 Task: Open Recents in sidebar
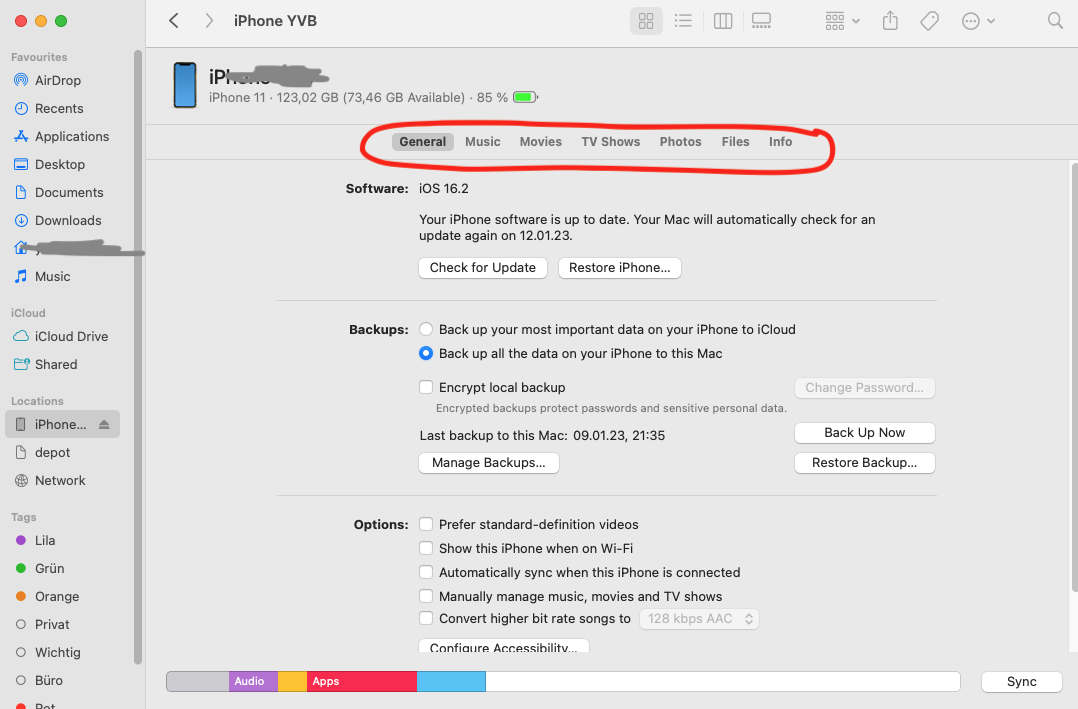pyautogui.click(x=59, y=109)
